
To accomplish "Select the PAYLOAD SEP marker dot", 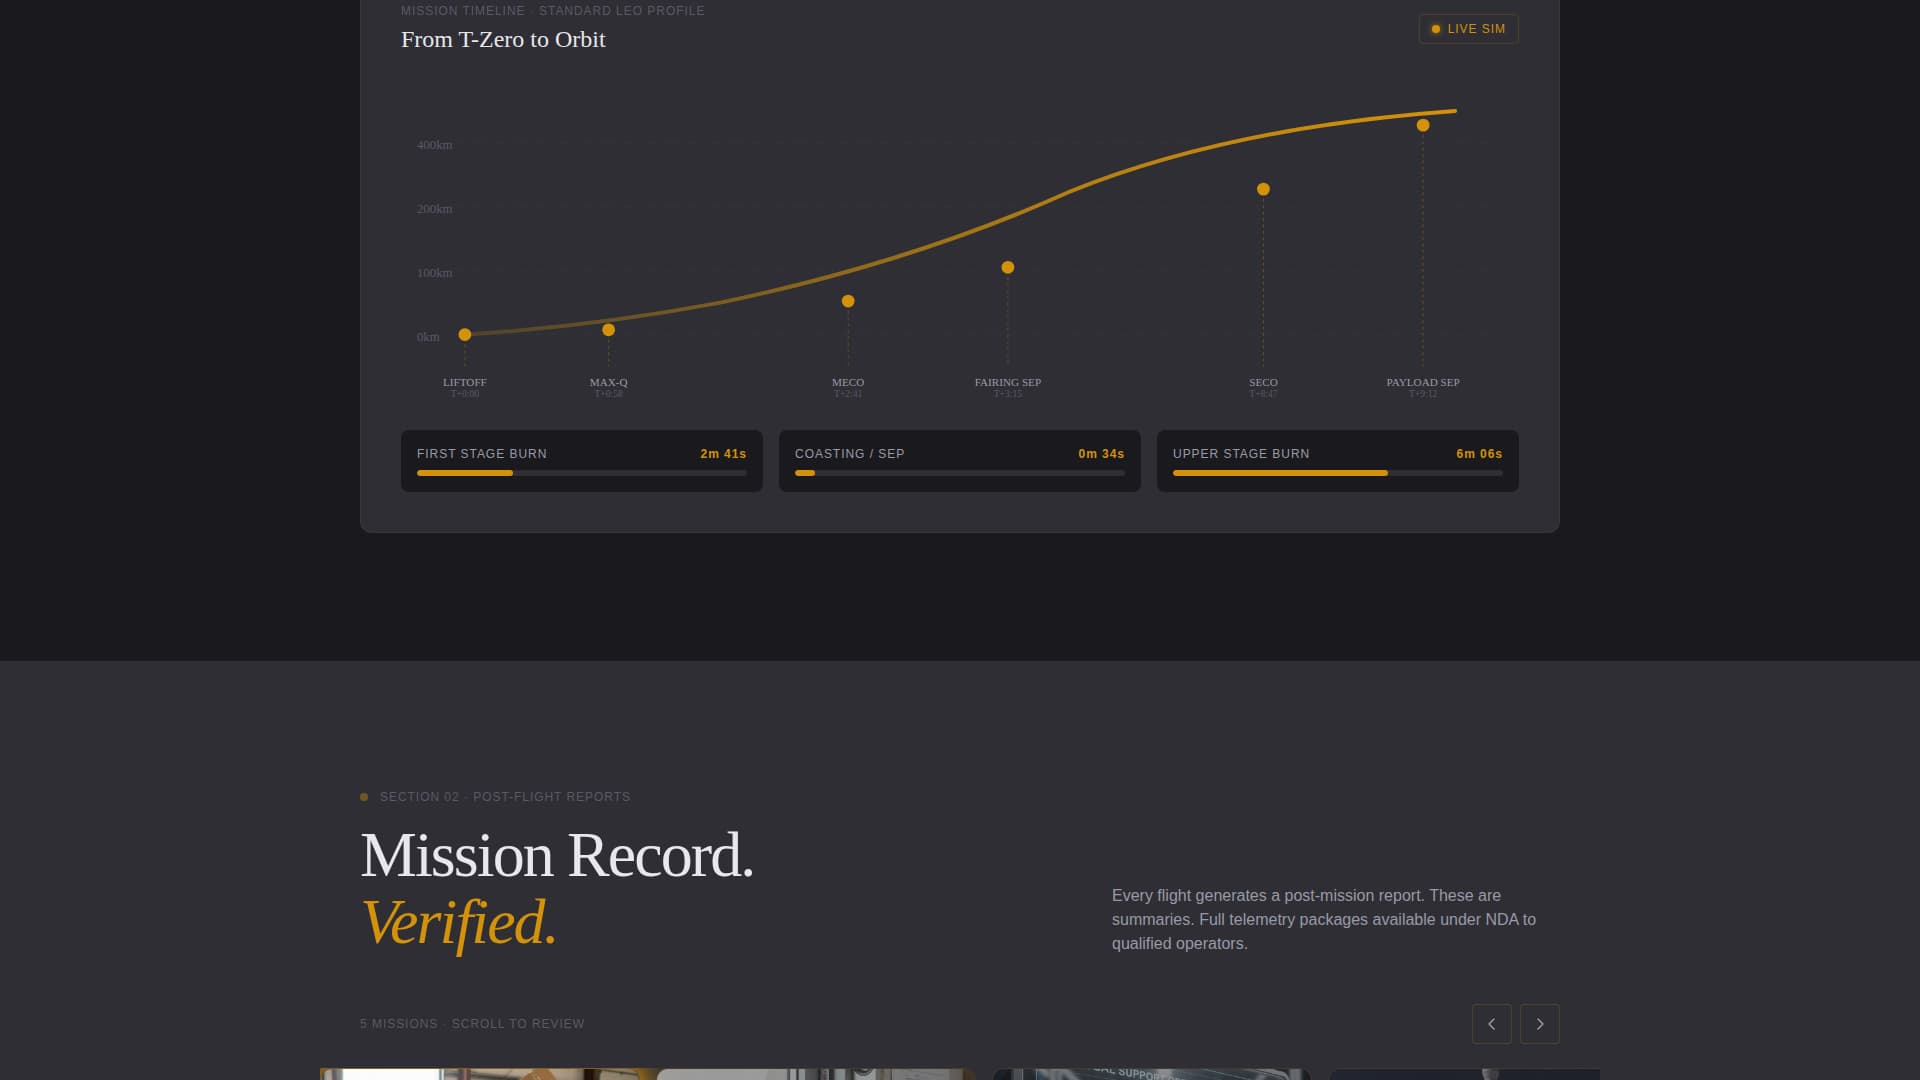I will 1423,125.
